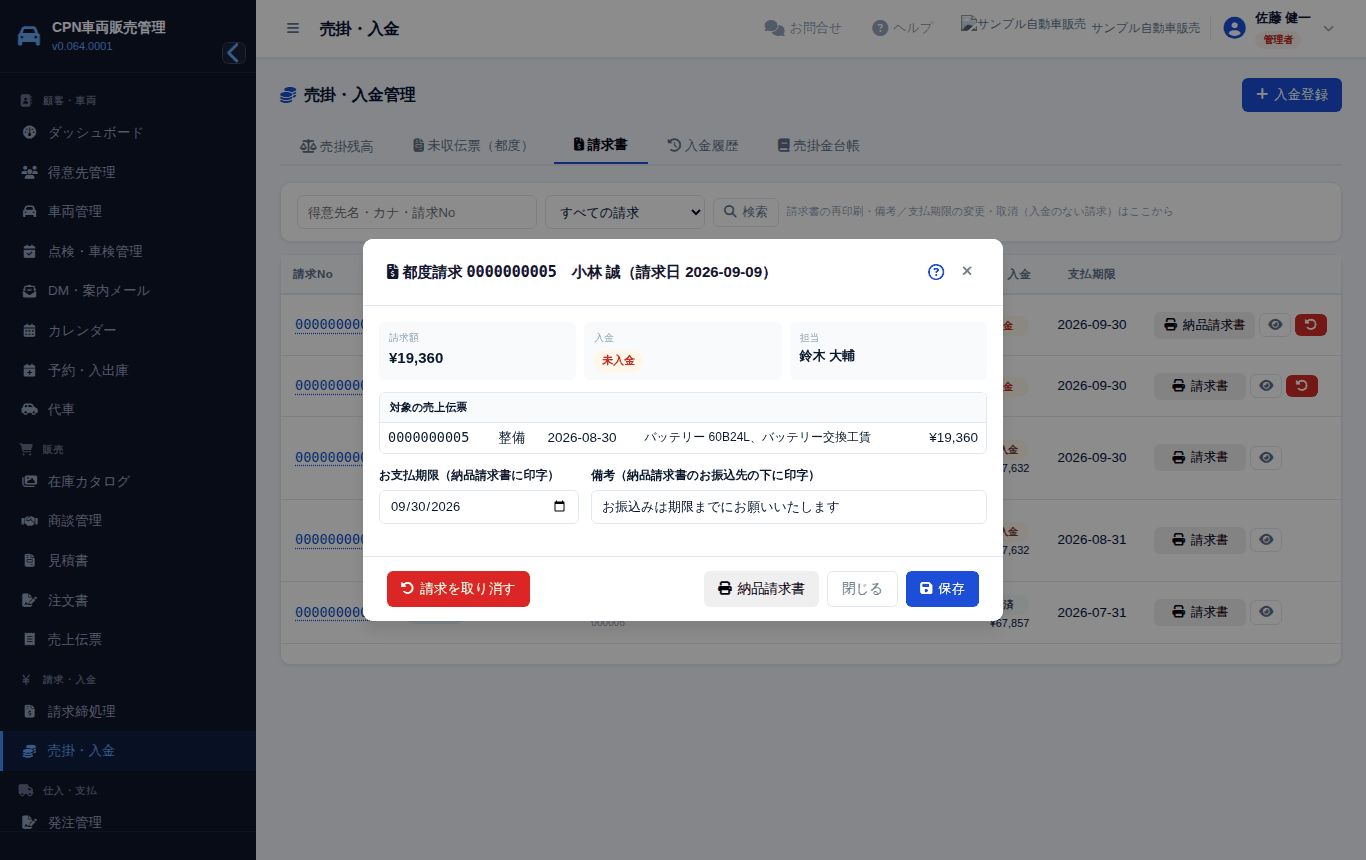The width and height of the screenshot is (1366, 860).
Task: Click red undo icon in second invoice row
Action: (1302, 386)
